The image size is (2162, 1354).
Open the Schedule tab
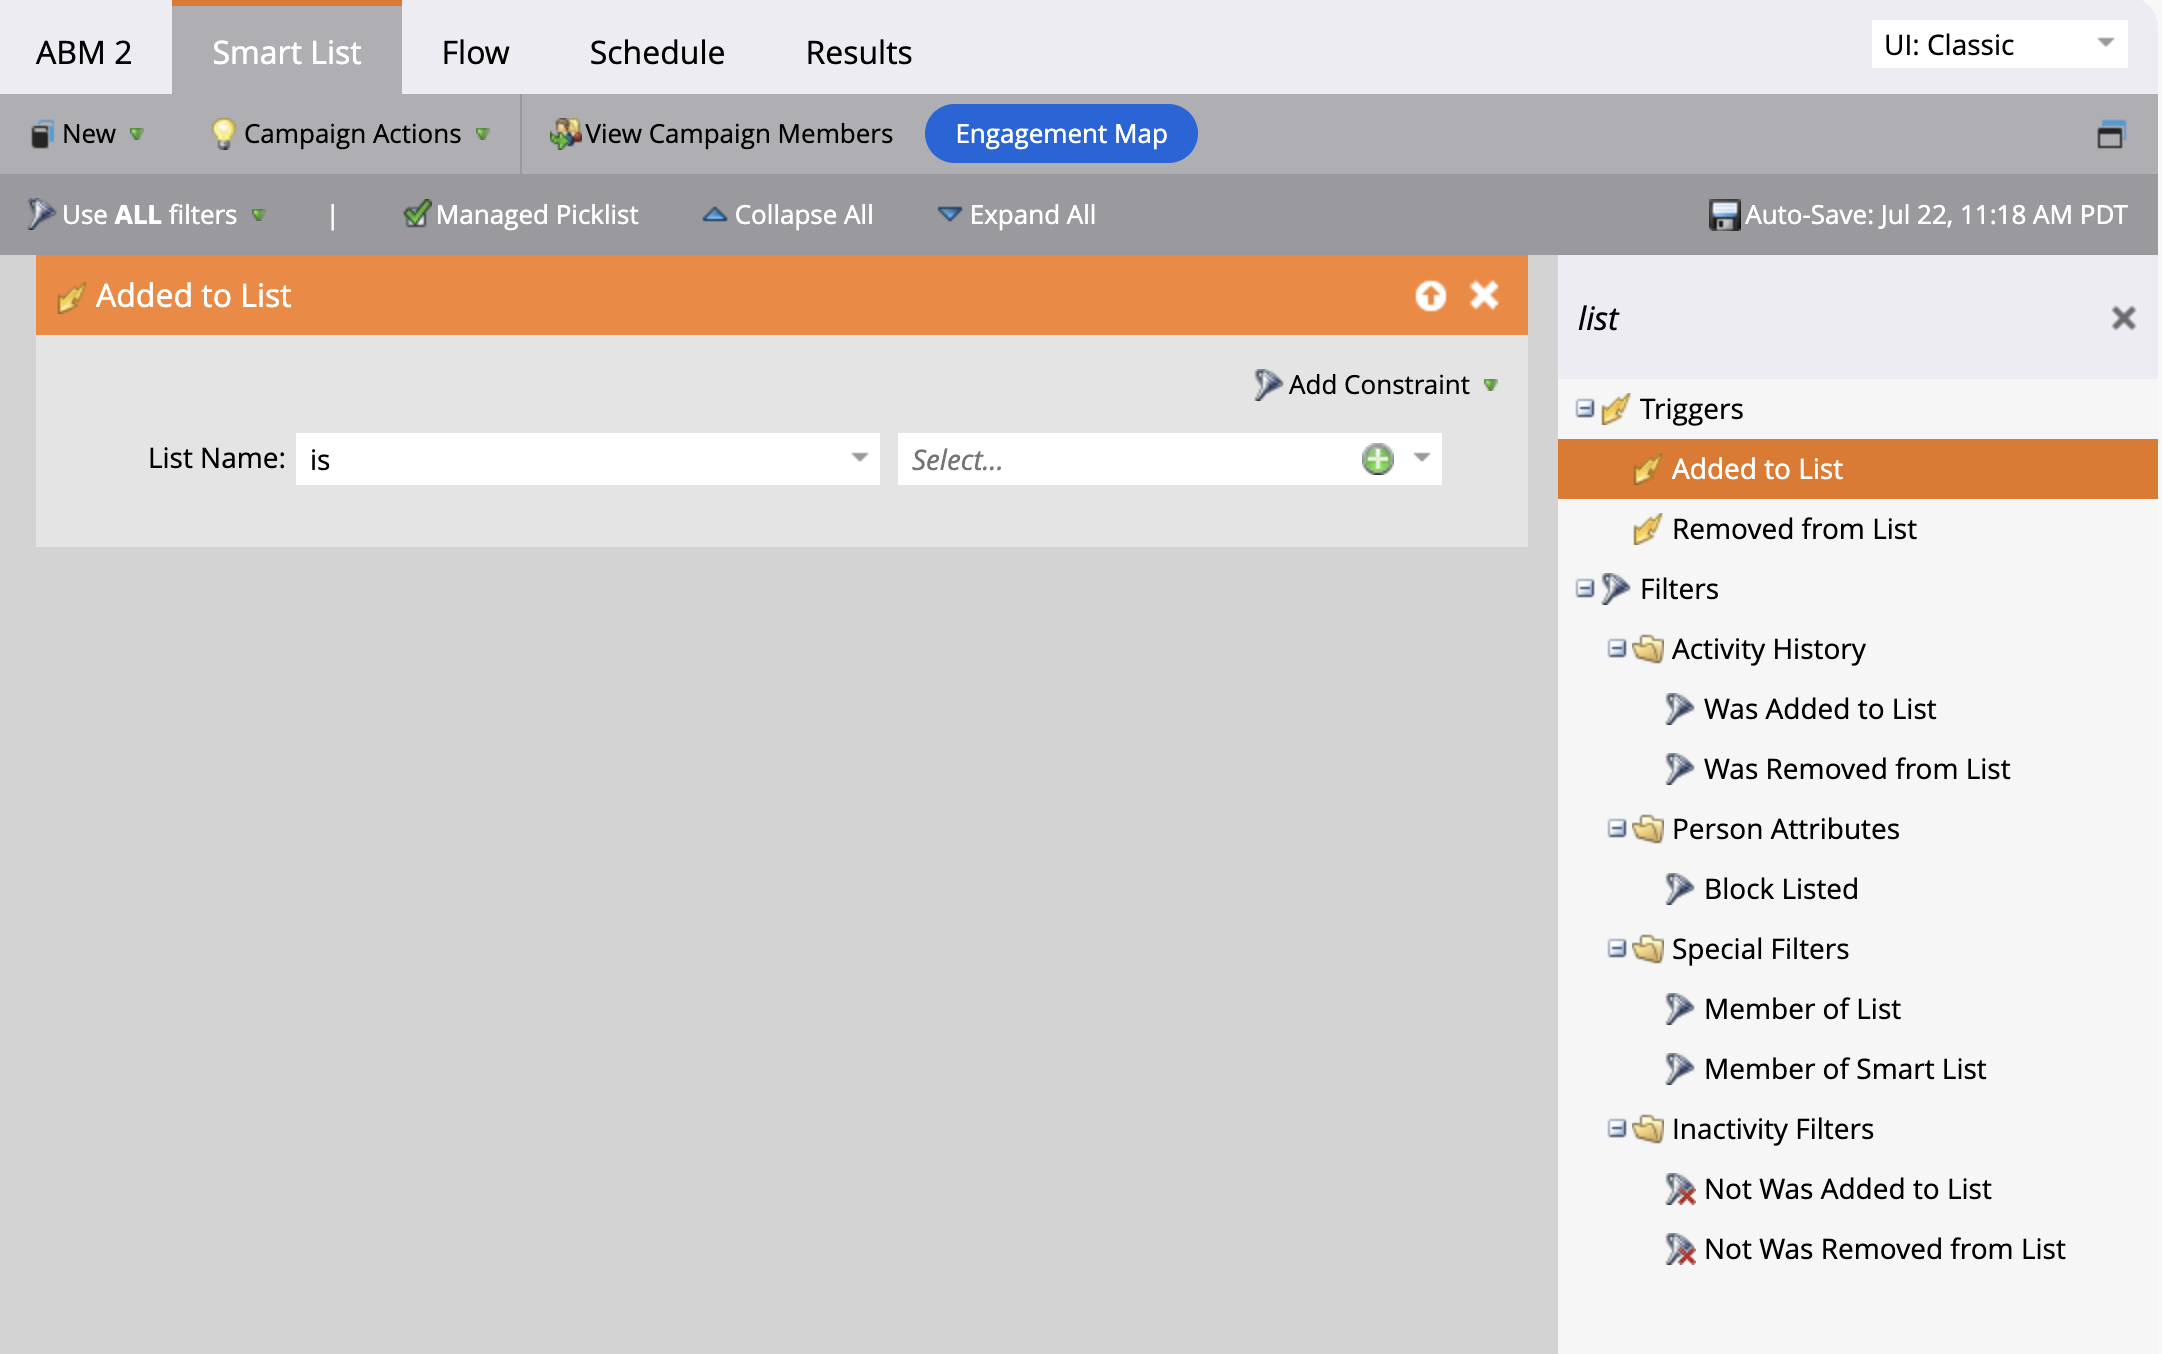pyautogui.click(x=657, y=51)
